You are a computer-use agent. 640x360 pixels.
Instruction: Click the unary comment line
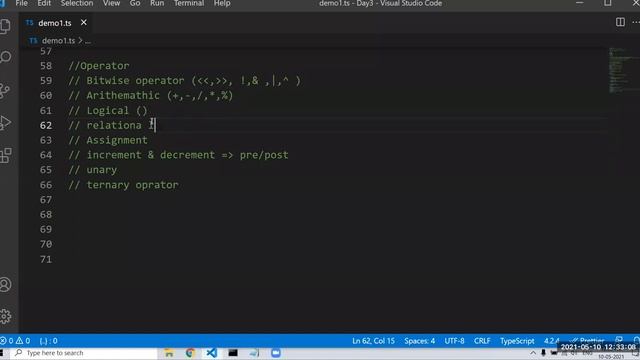93,170
